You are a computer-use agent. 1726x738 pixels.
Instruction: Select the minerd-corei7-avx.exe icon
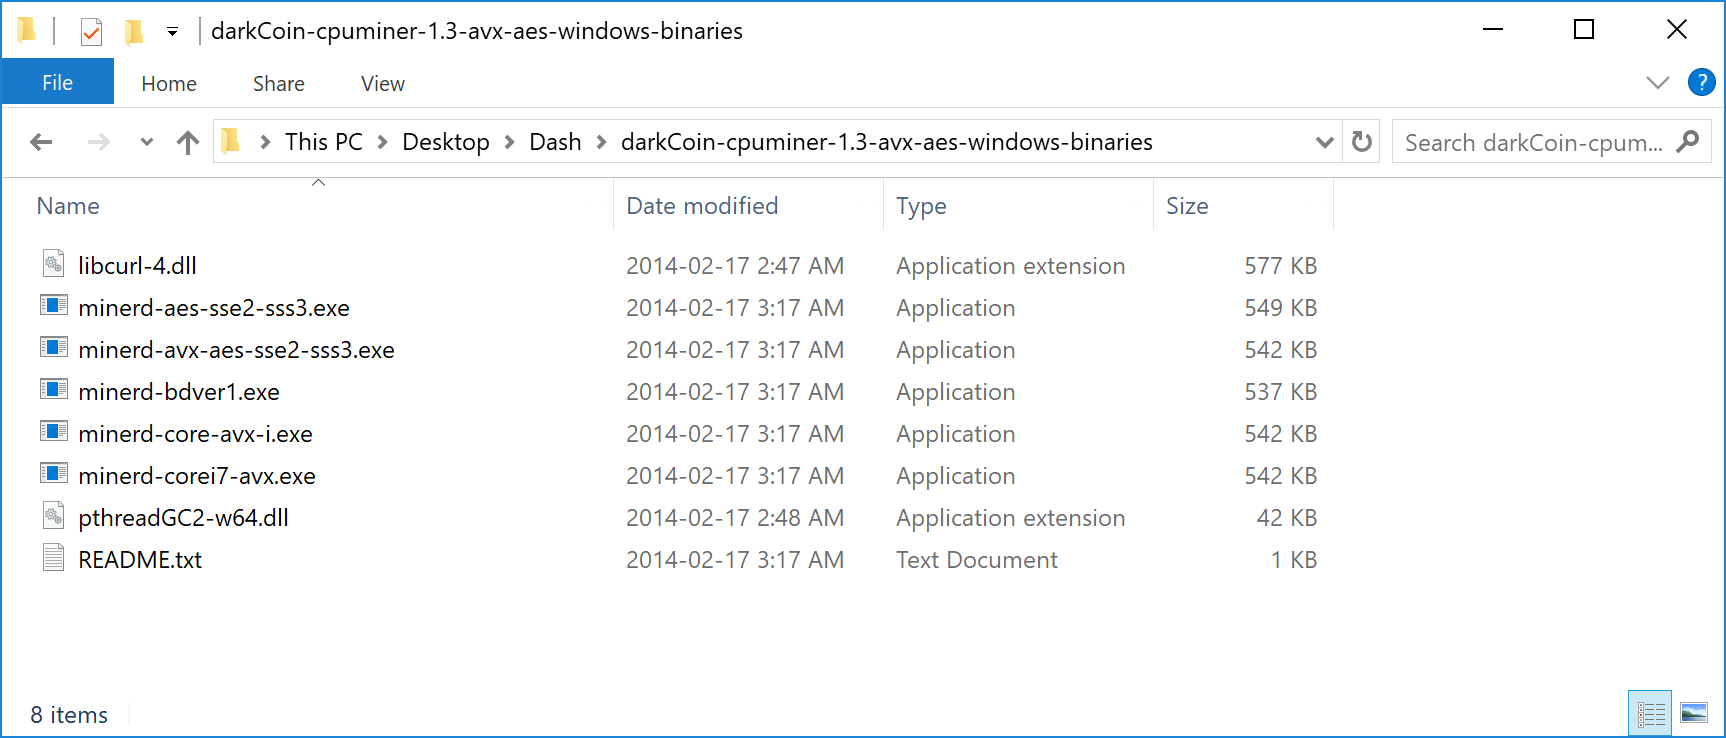(54, 474)
